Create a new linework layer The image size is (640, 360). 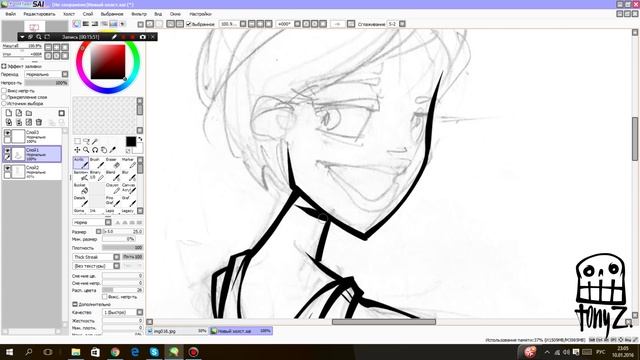[19, 113]
